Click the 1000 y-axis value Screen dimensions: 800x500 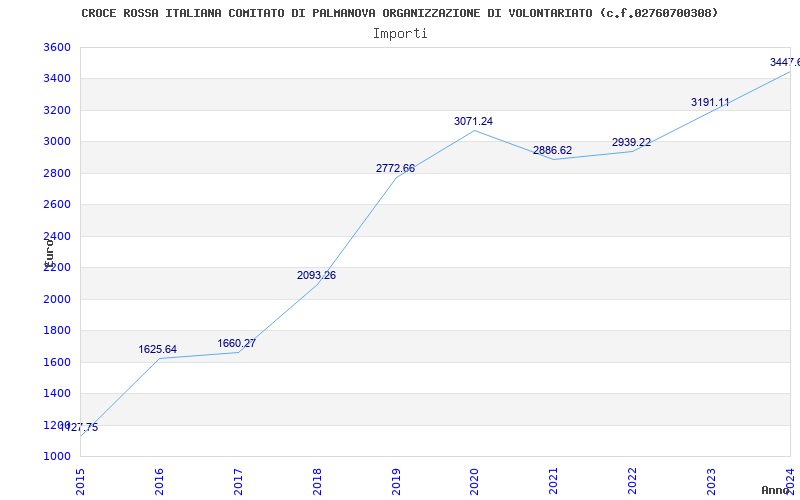click(x=57, y=456)
